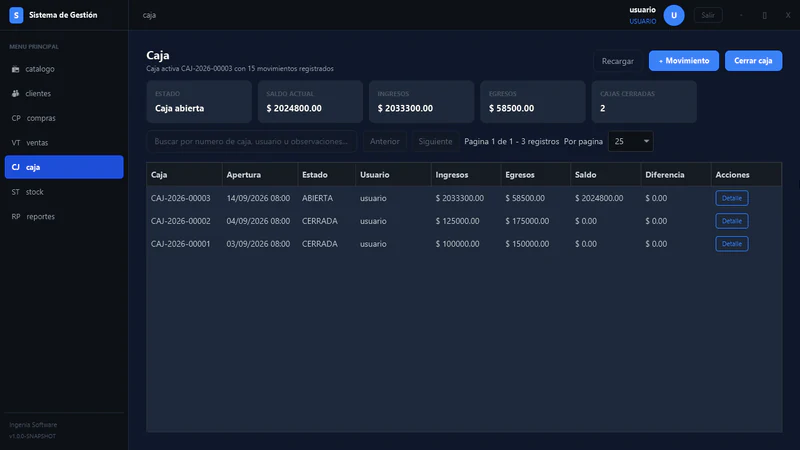Open Detalle for CAJ-2026-00003
Screen dimensions: 800x450
[732, 198]
